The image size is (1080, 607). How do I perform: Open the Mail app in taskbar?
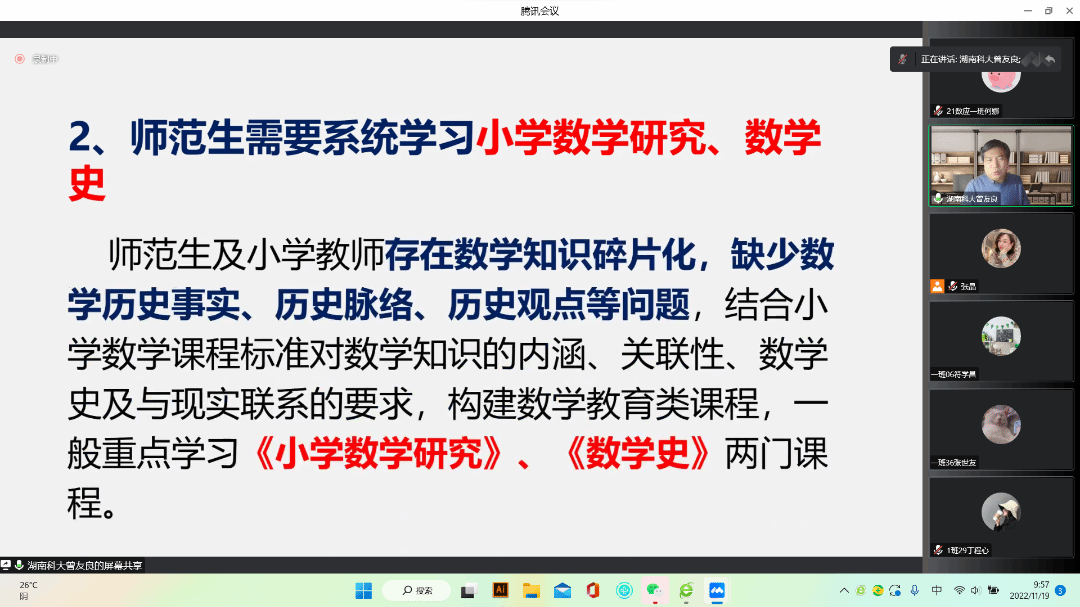(x=562, y=590)
